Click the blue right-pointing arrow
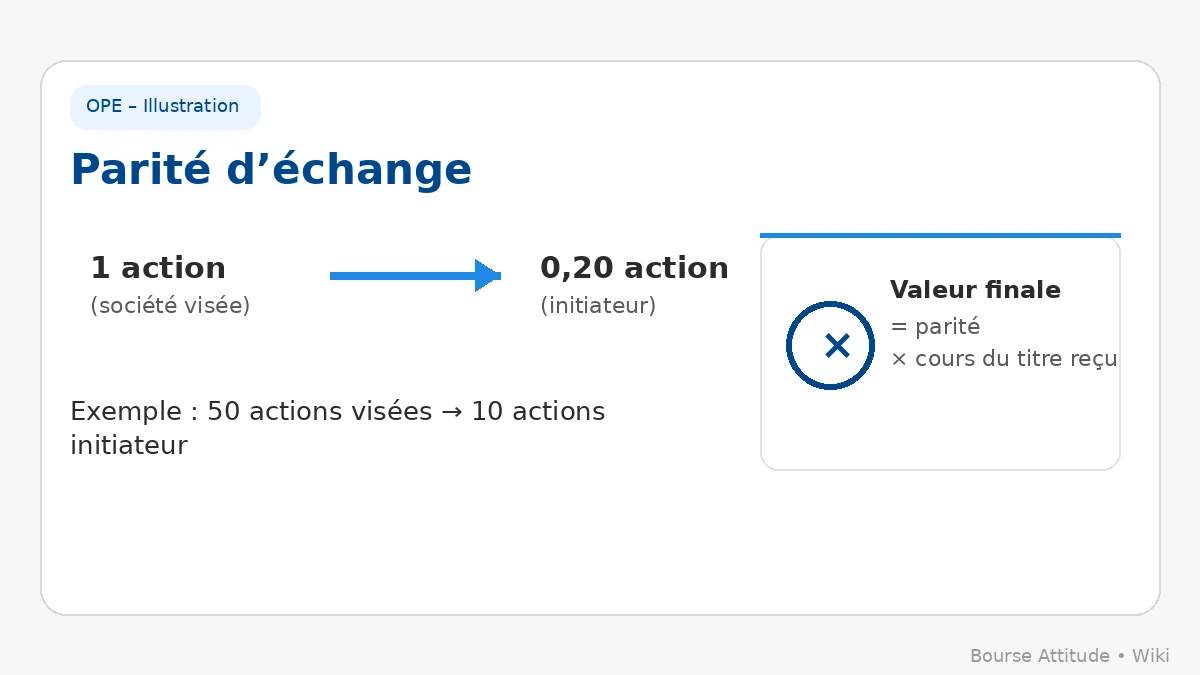Screen dimensions: 1200x675 [415, 275]
